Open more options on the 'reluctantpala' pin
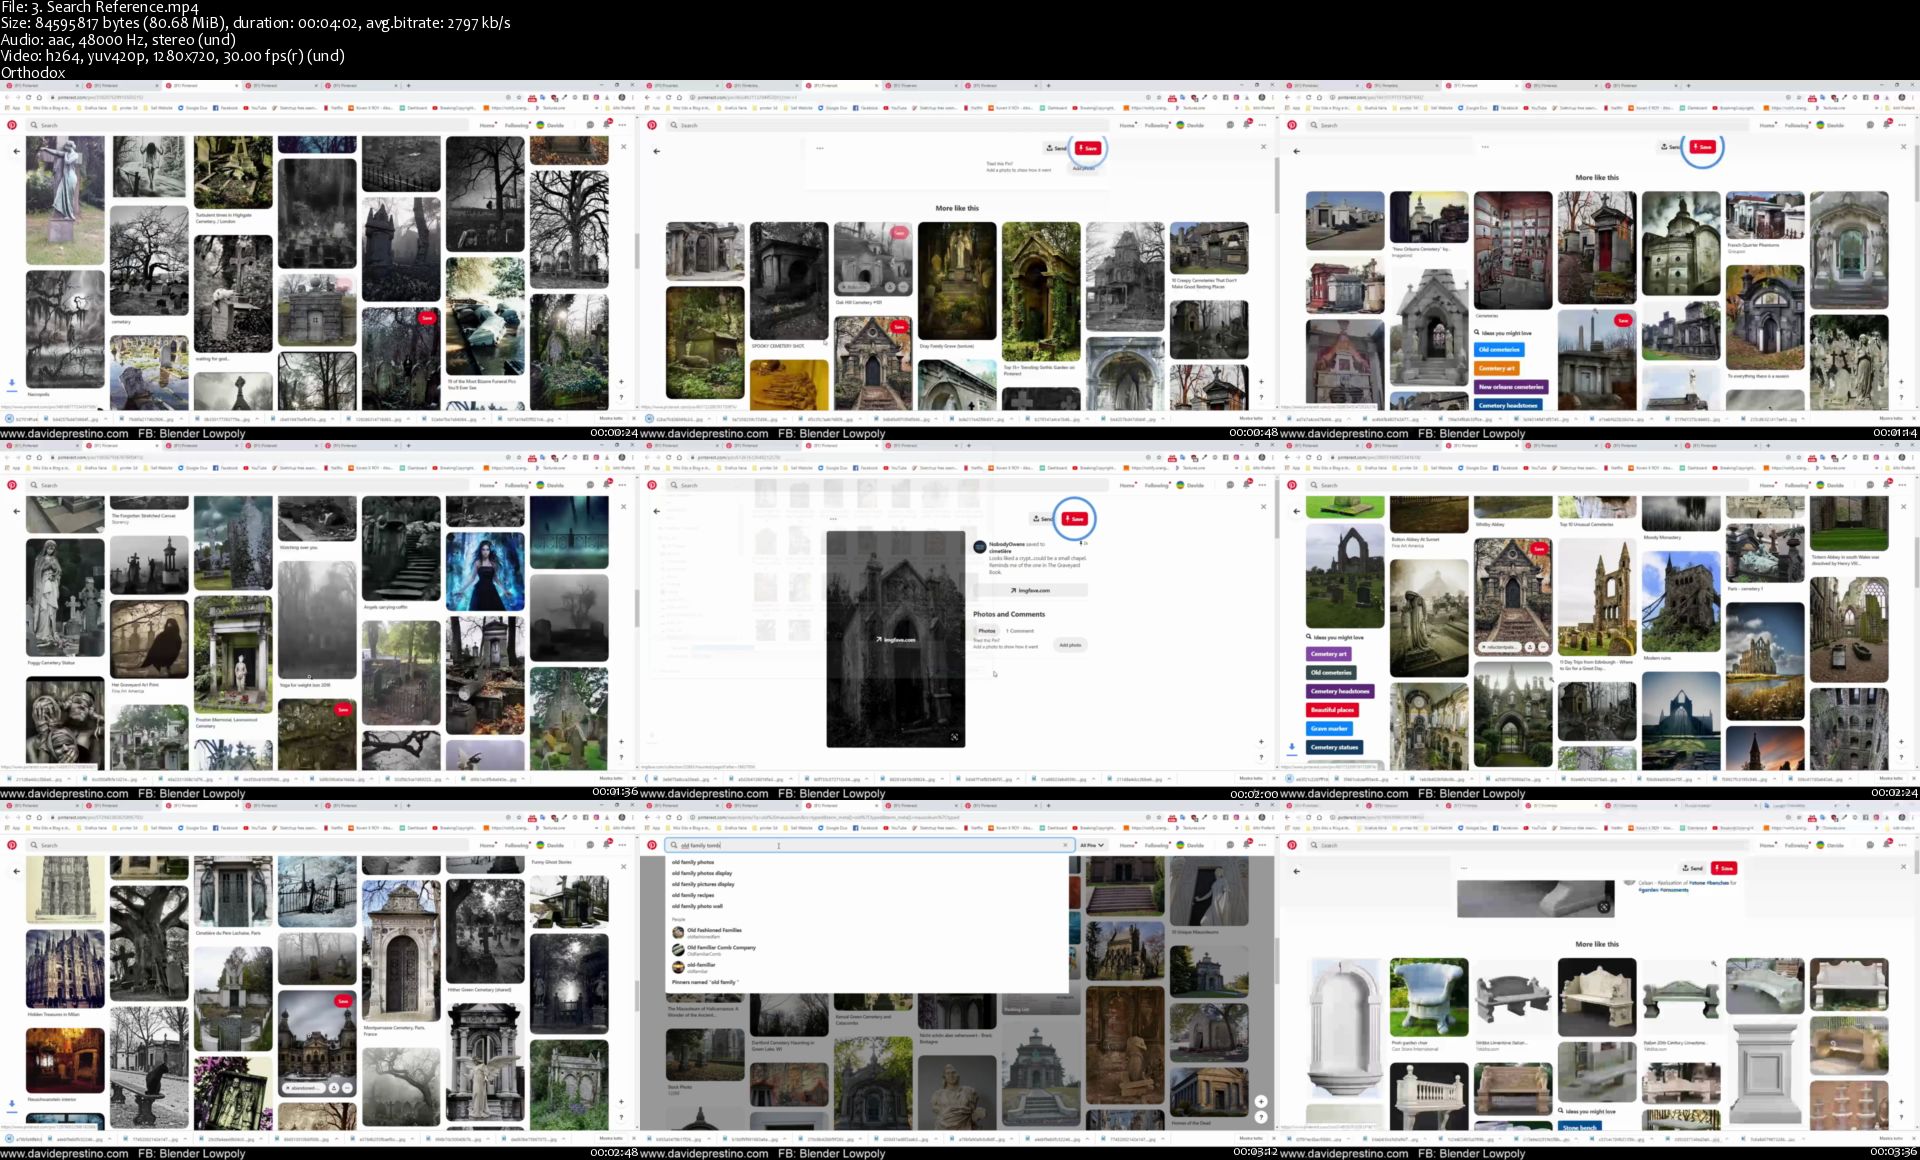Image resolution: width=1920 pixels, height=1160 pixels. point(1543,647)
